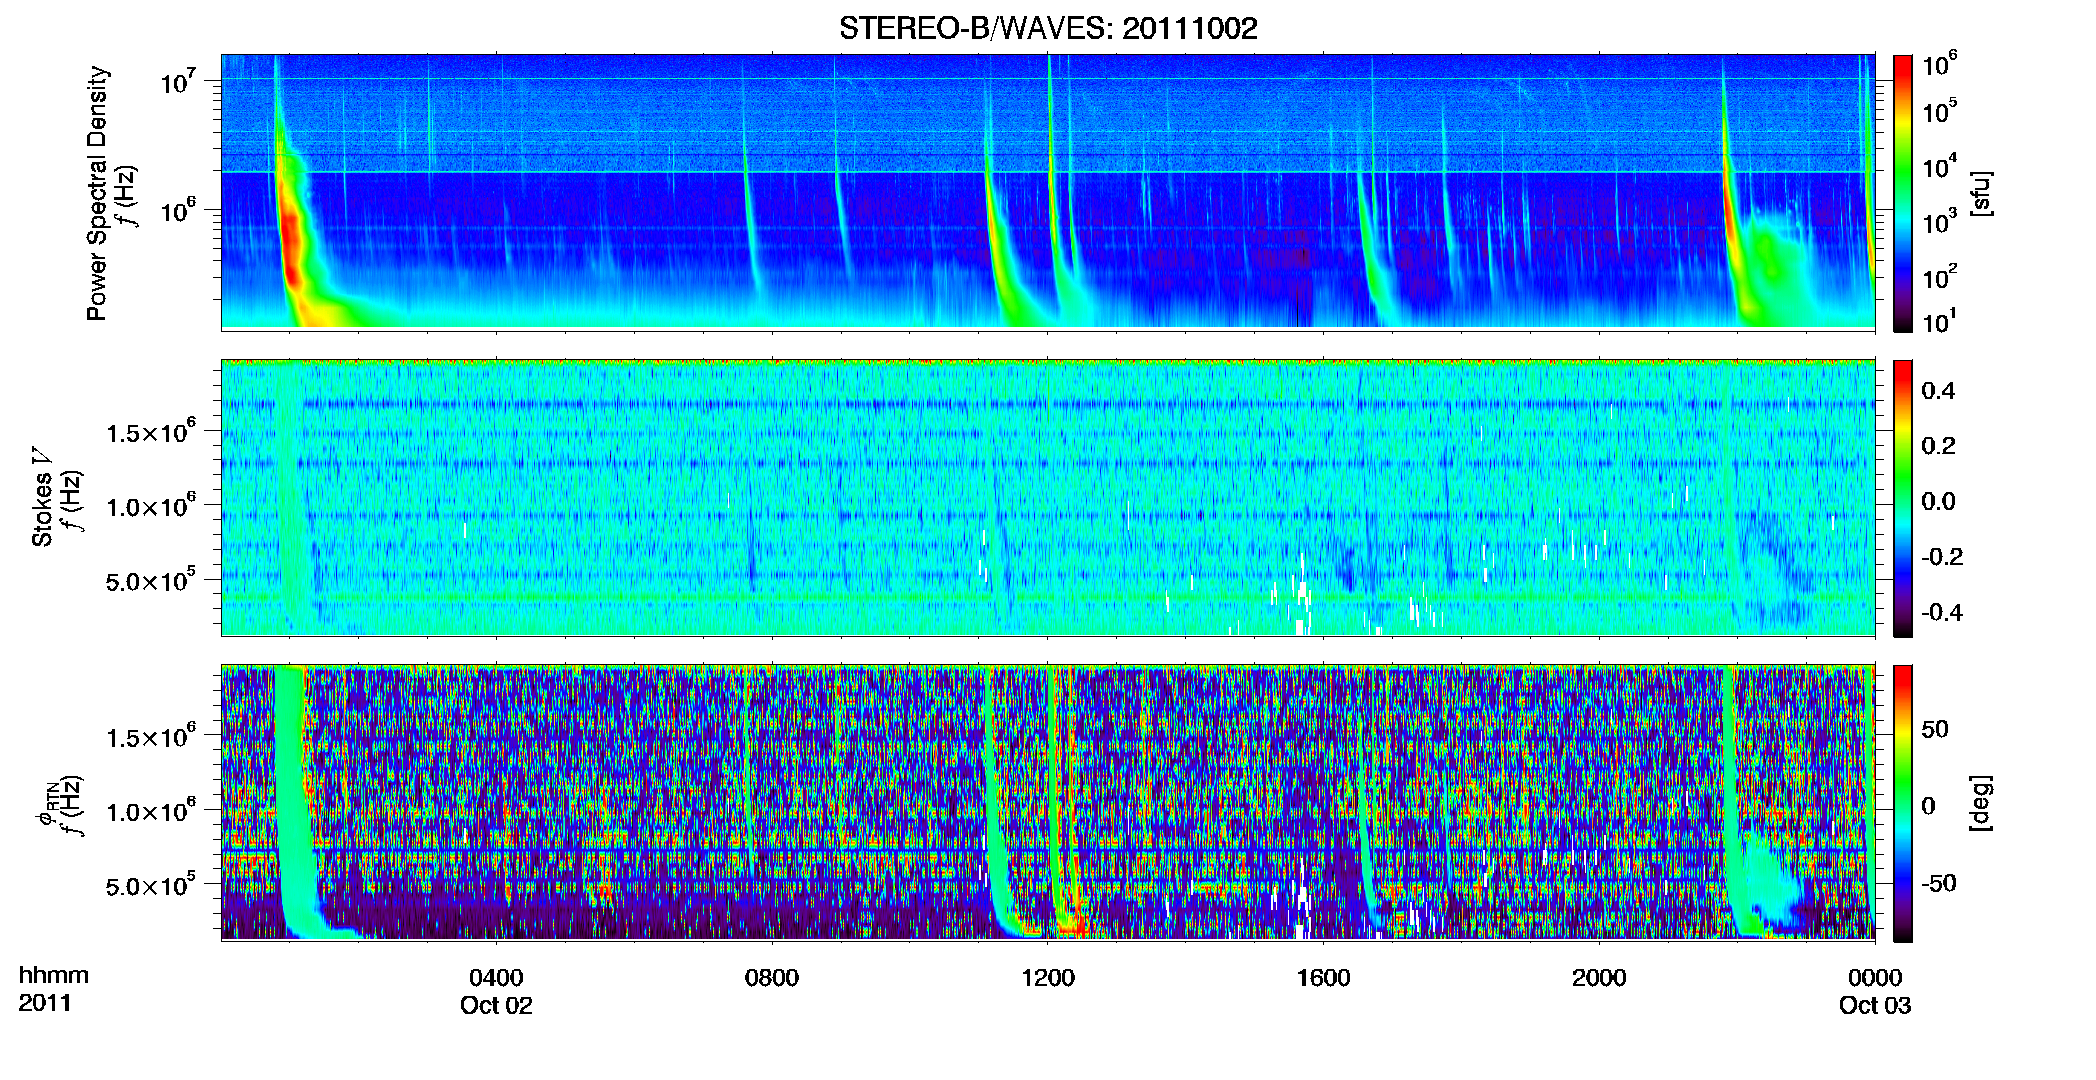
Task: Click the 0400 time axis tick label
Action: click(496, 977)
